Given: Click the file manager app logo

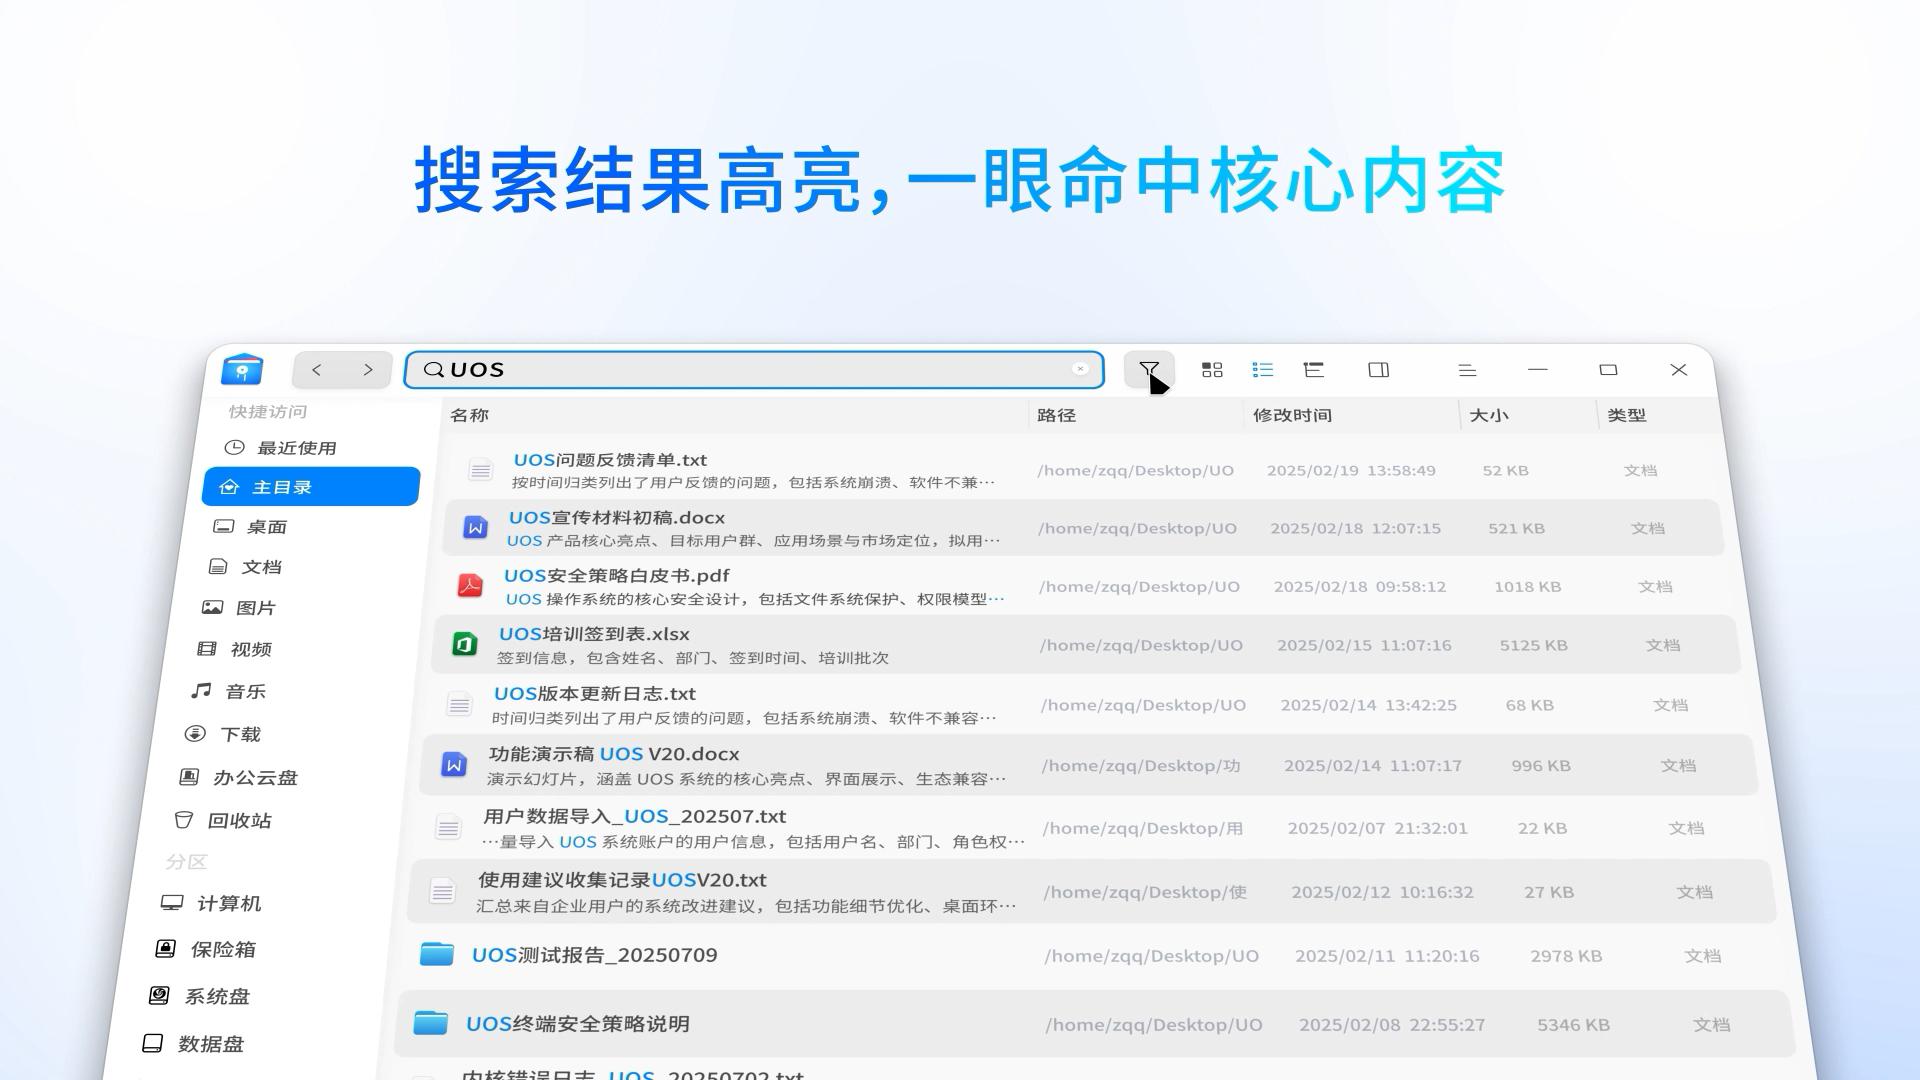Looking at the screenshot, I should (242, 369).
